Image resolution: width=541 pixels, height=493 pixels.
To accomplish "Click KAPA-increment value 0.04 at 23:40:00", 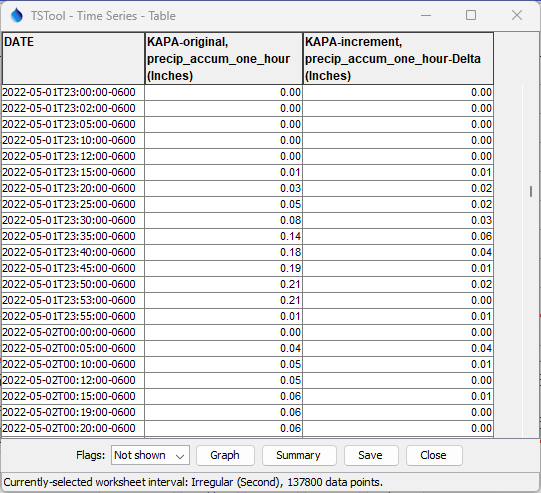I will coord(398,252).
